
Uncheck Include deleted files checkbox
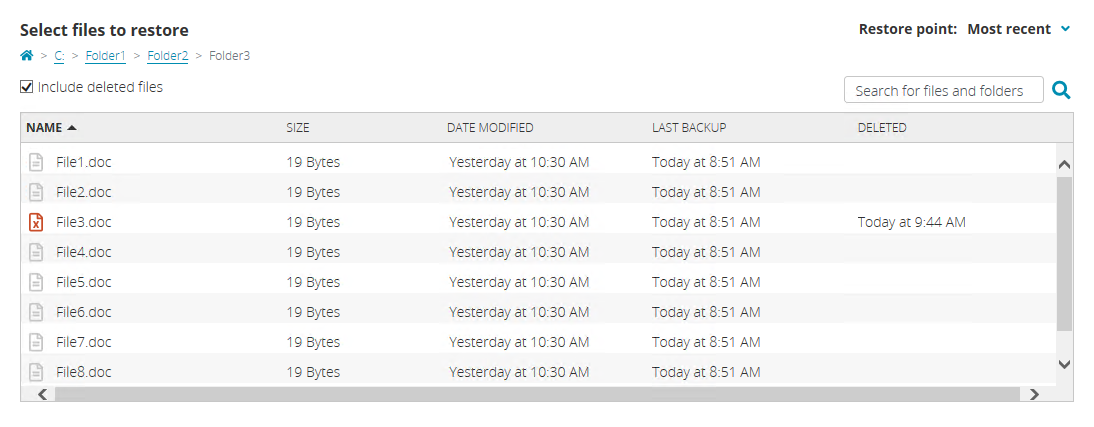27,87
